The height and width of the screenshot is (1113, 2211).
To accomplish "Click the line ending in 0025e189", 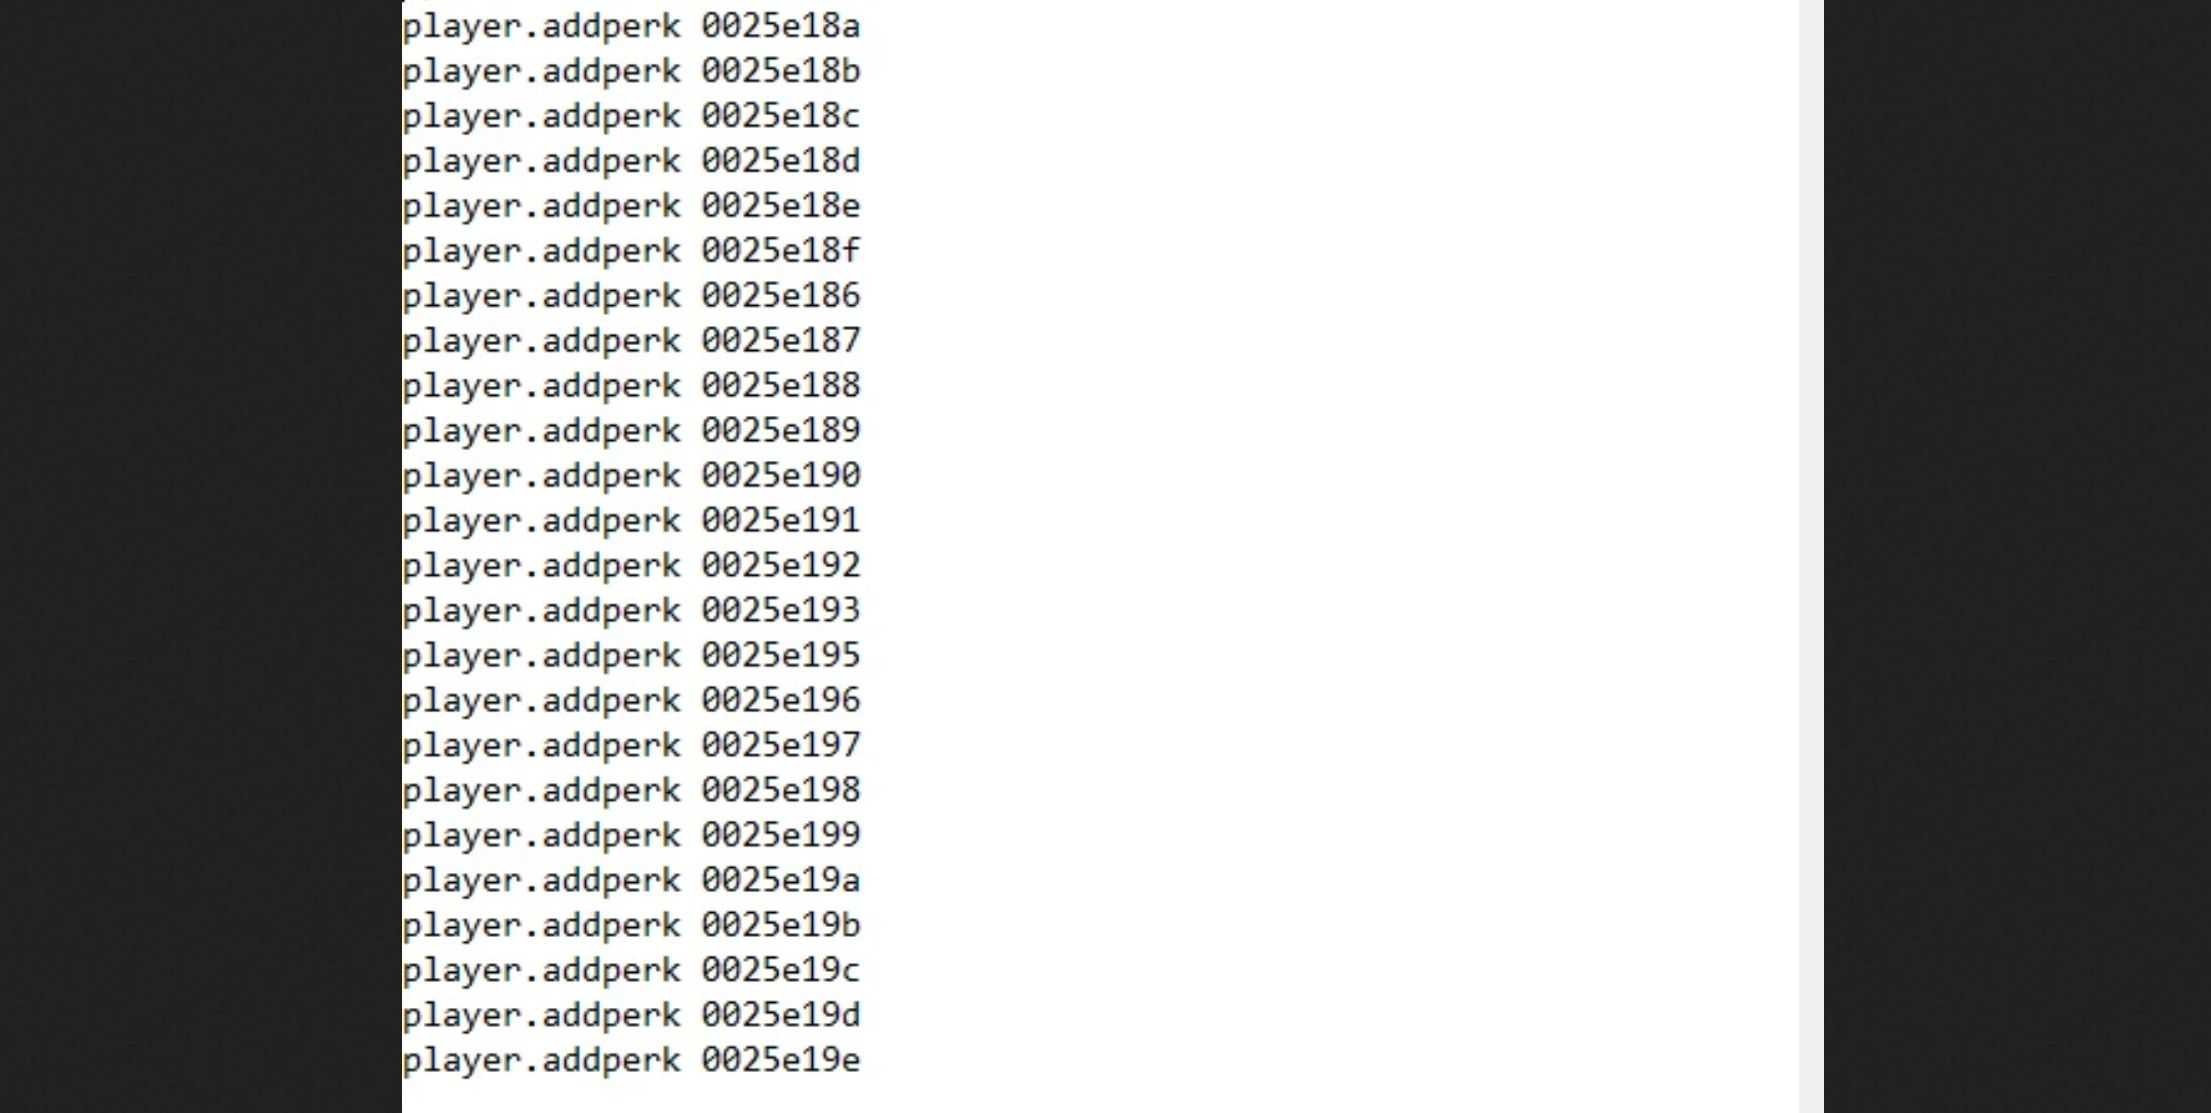I will (631, 431).
